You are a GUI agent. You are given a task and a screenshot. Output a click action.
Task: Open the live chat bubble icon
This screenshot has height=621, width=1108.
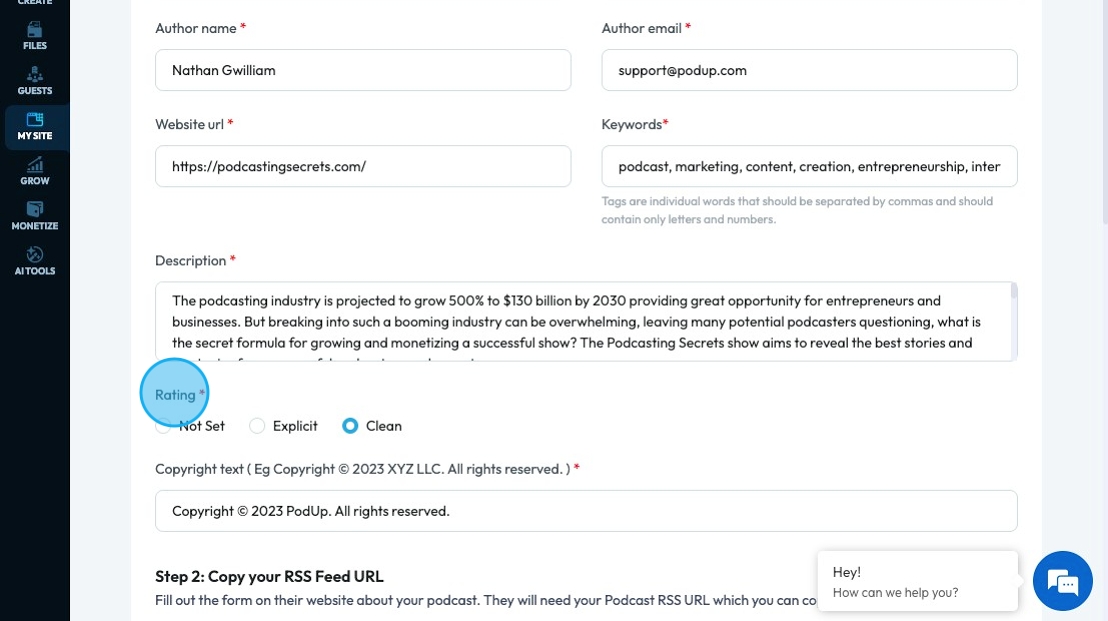pos(1062,581)
